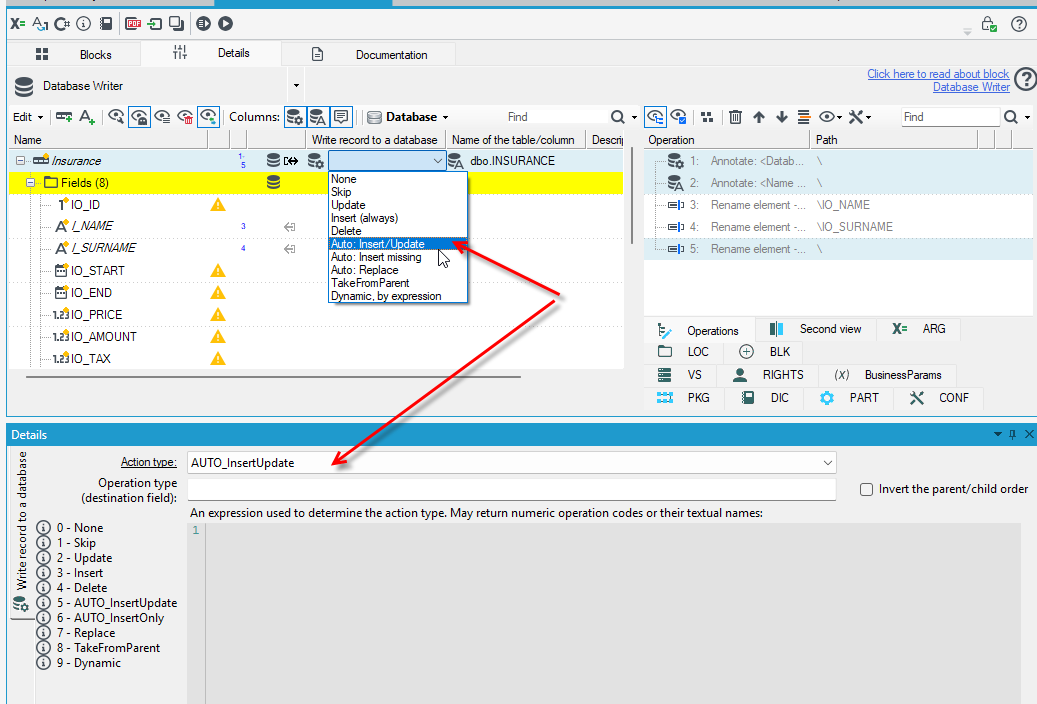Click the C# icon in top toolbar
This screenshot has width=1037, height=704.
(x=62, y=24)
